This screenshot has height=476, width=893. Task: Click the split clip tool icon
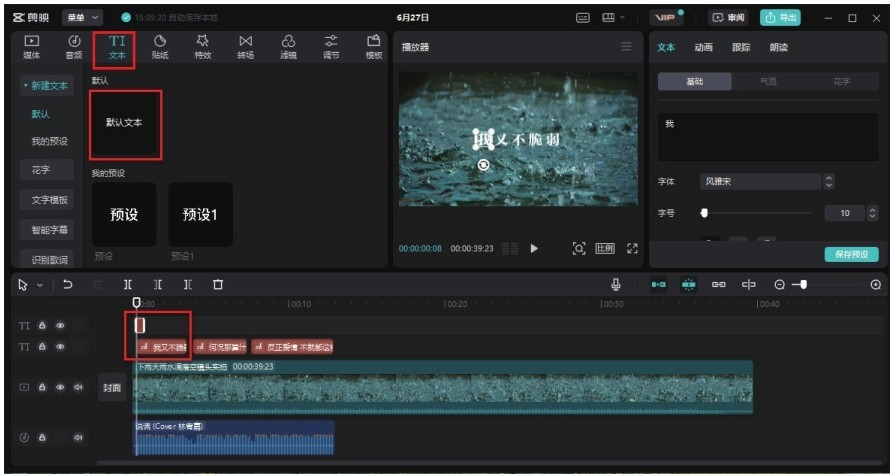pyautogui.click(x=128, y=284)
